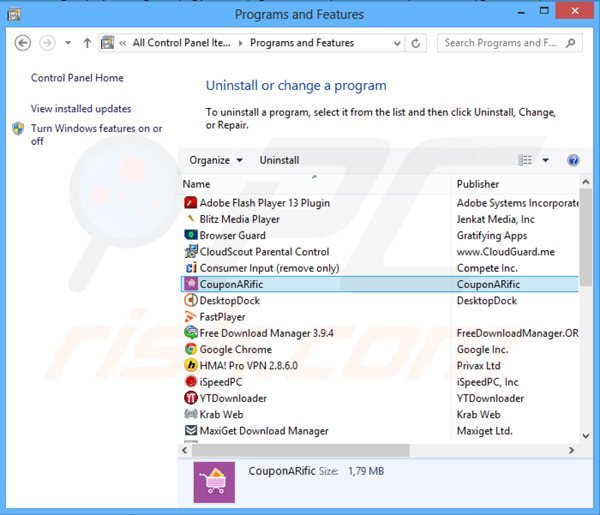Expand the breadcrumb after All Control Panel Items

click(x=240, y=43)
